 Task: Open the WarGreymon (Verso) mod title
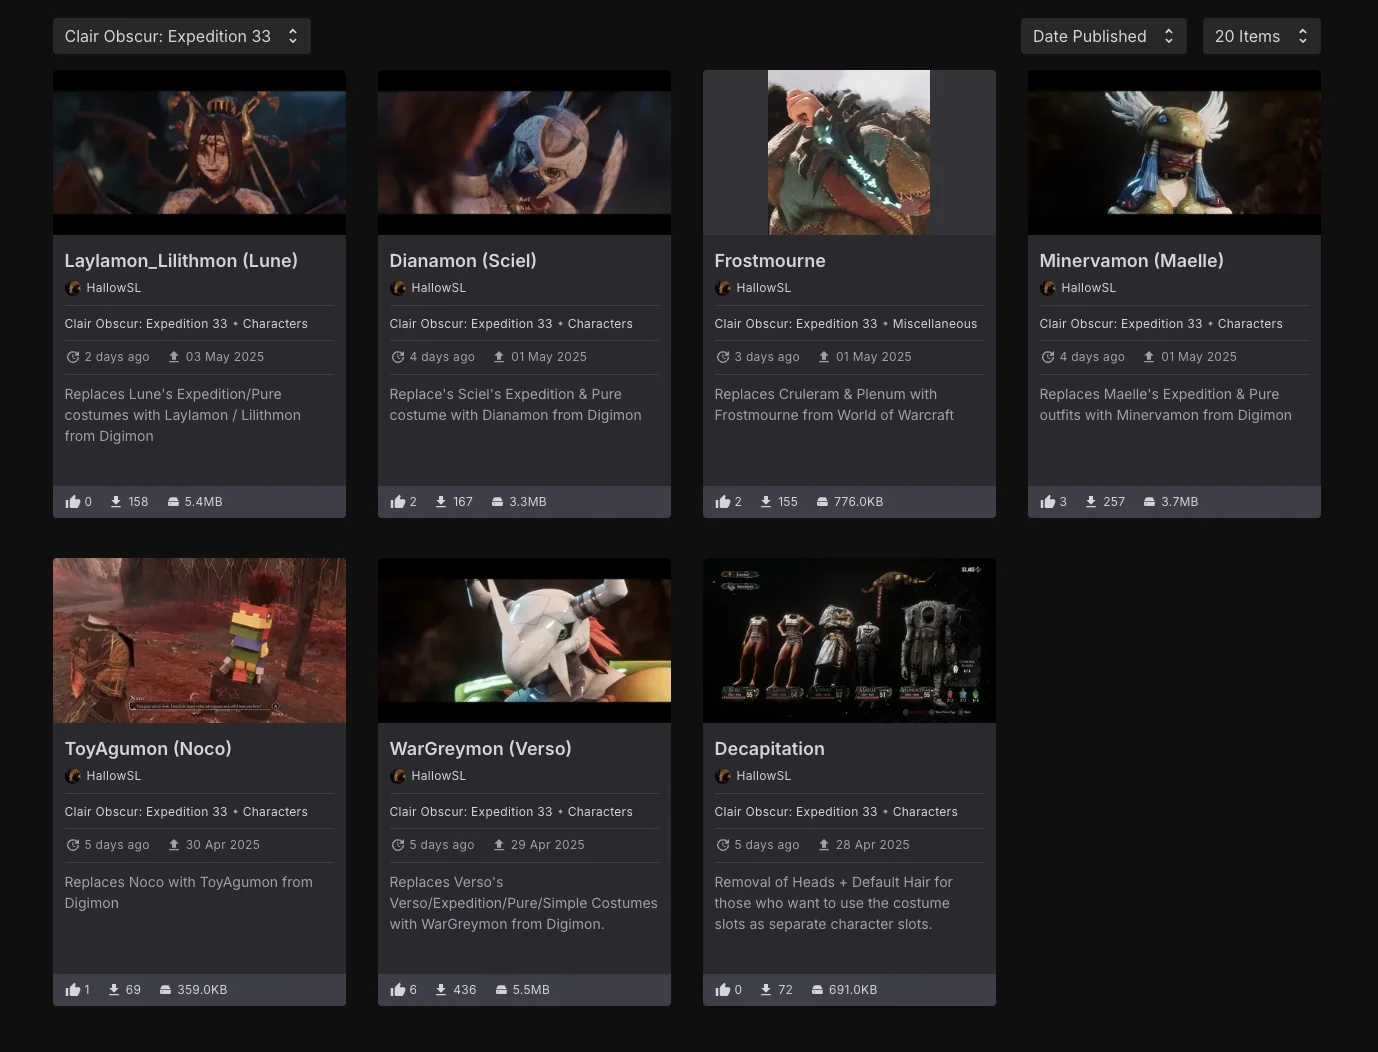click(x=480, y=749)
